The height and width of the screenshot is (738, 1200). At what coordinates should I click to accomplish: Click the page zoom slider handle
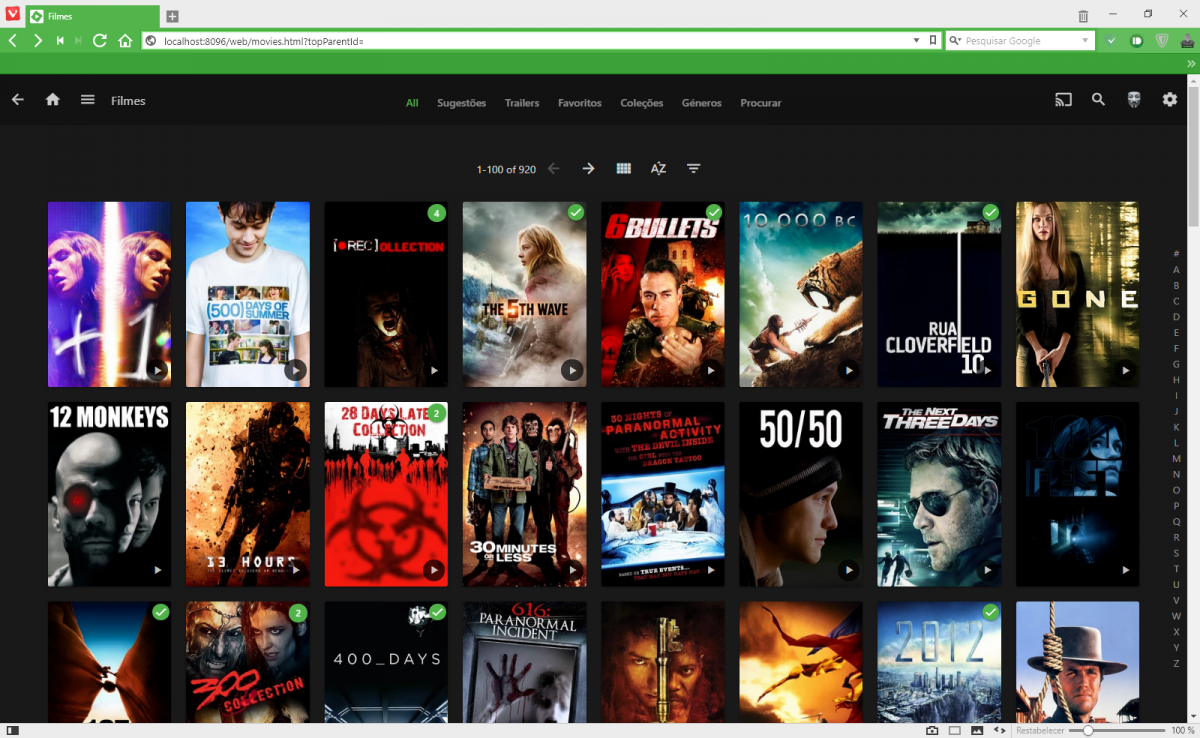point(1088,731)
